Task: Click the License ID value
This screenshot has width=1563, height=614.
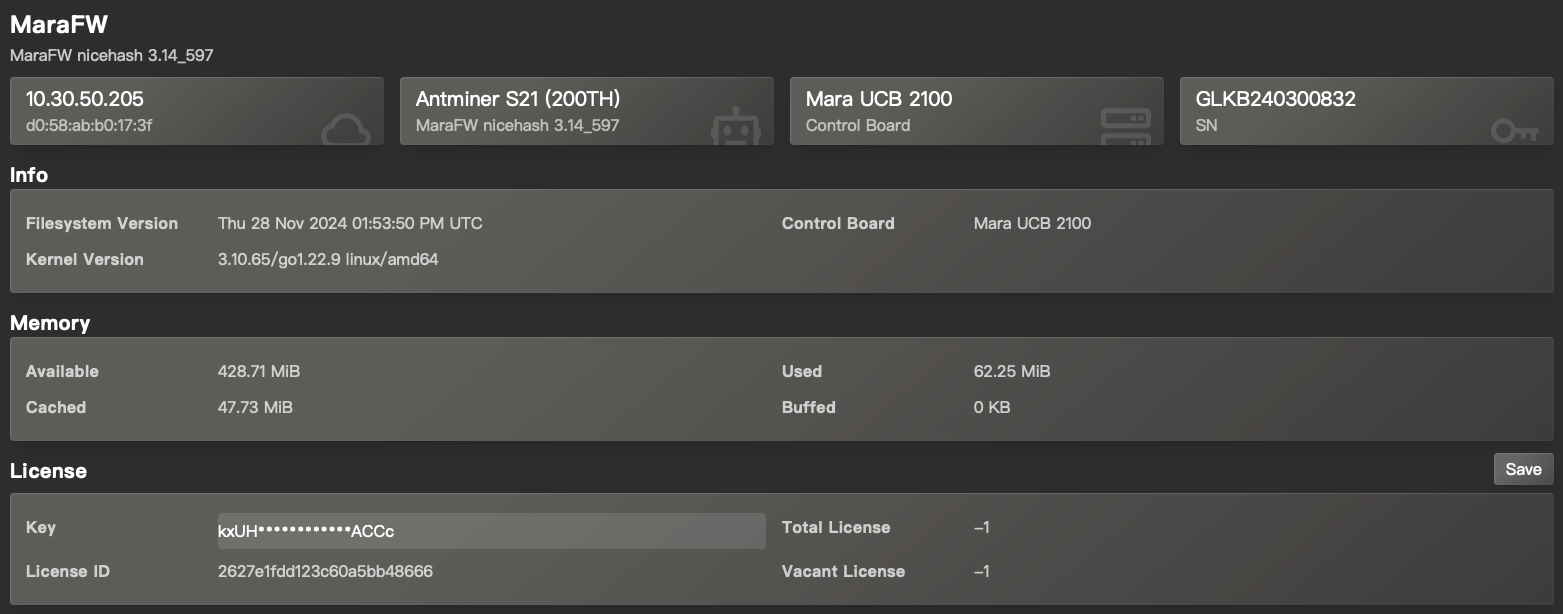Action: (325, 571)
